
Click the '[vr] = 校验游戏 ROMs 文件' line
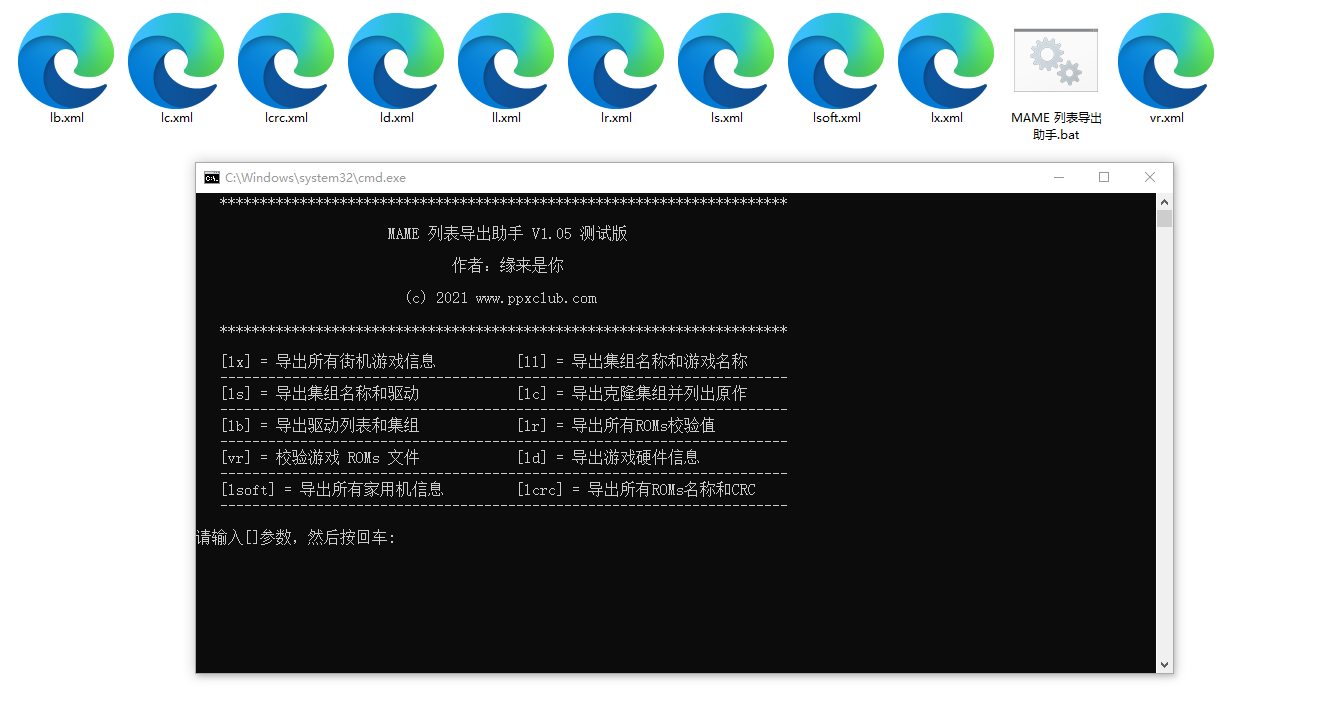tap(320, 457)
